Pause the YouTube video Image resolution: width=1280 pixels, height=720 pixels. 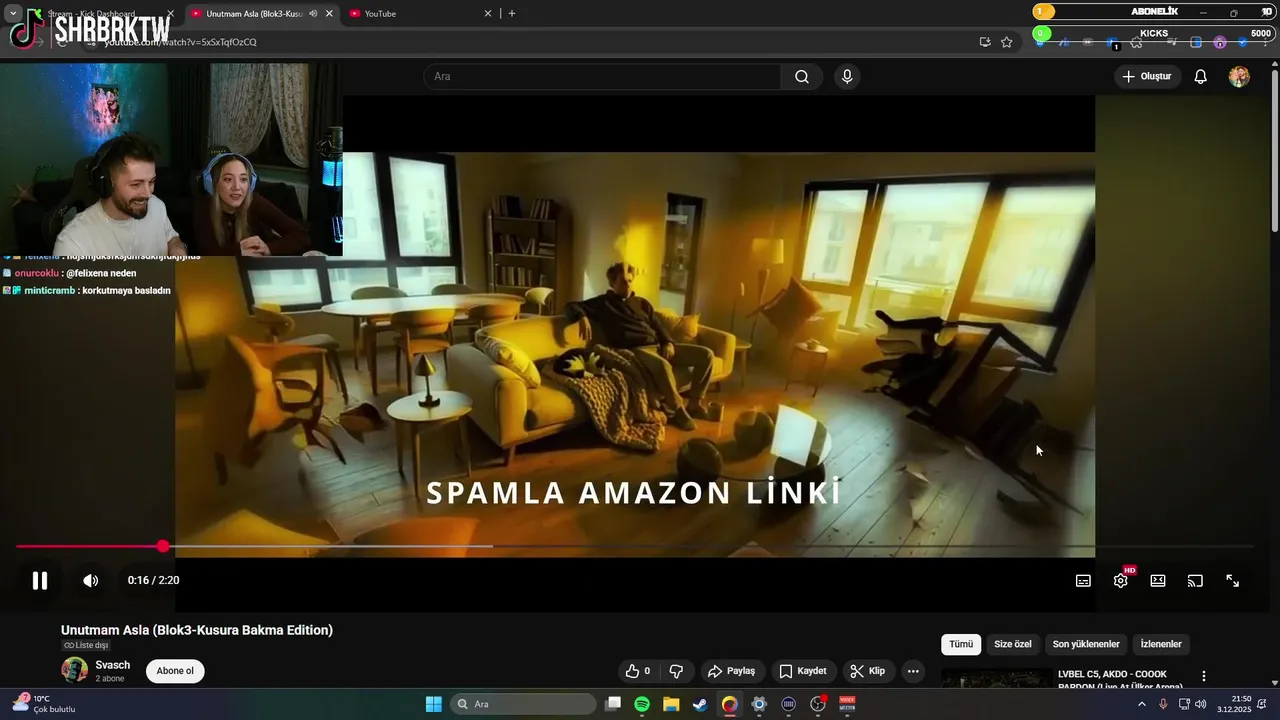pyautogui.click(x=40, y=580)
